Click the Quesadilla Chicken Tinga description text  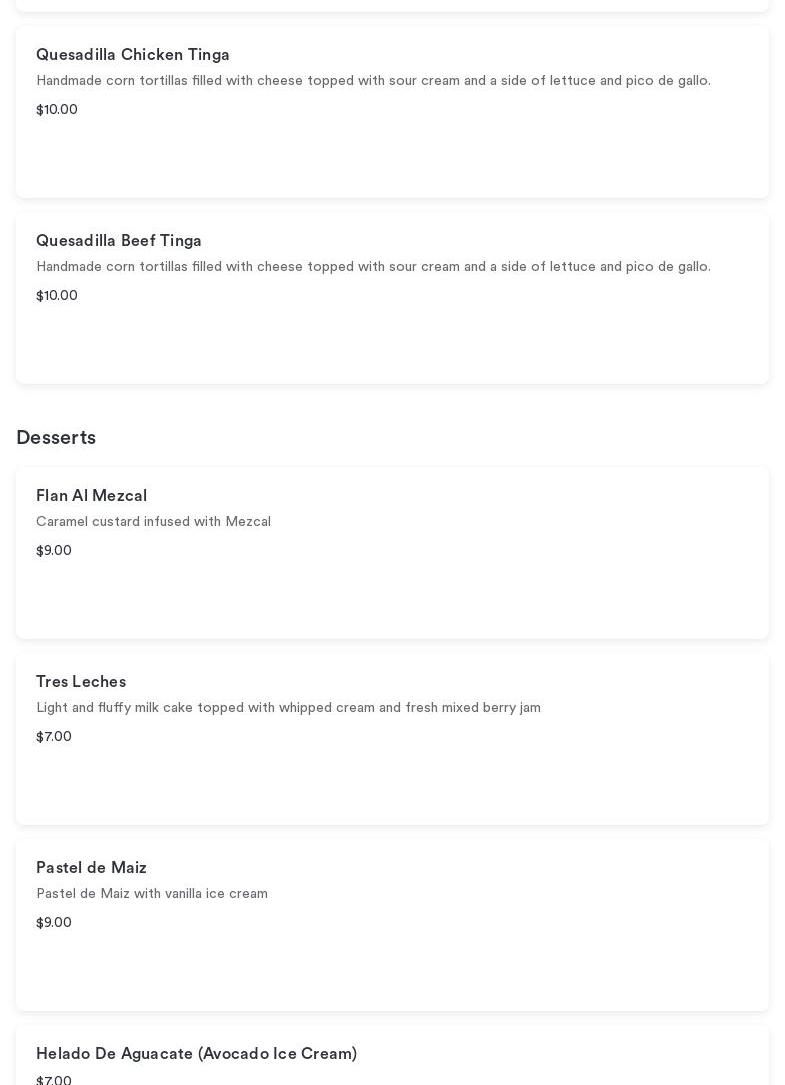(373, 81)
